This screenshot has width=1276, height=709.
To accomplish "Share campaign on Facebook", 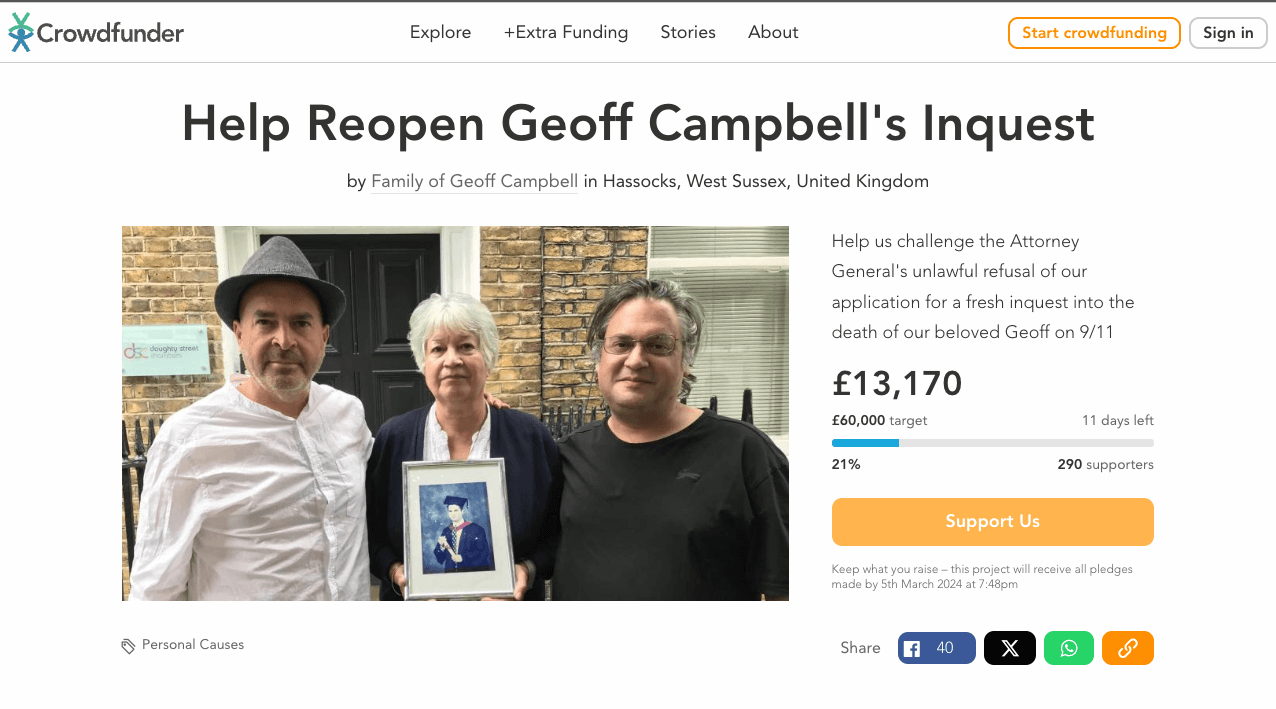I will (936, 648).
